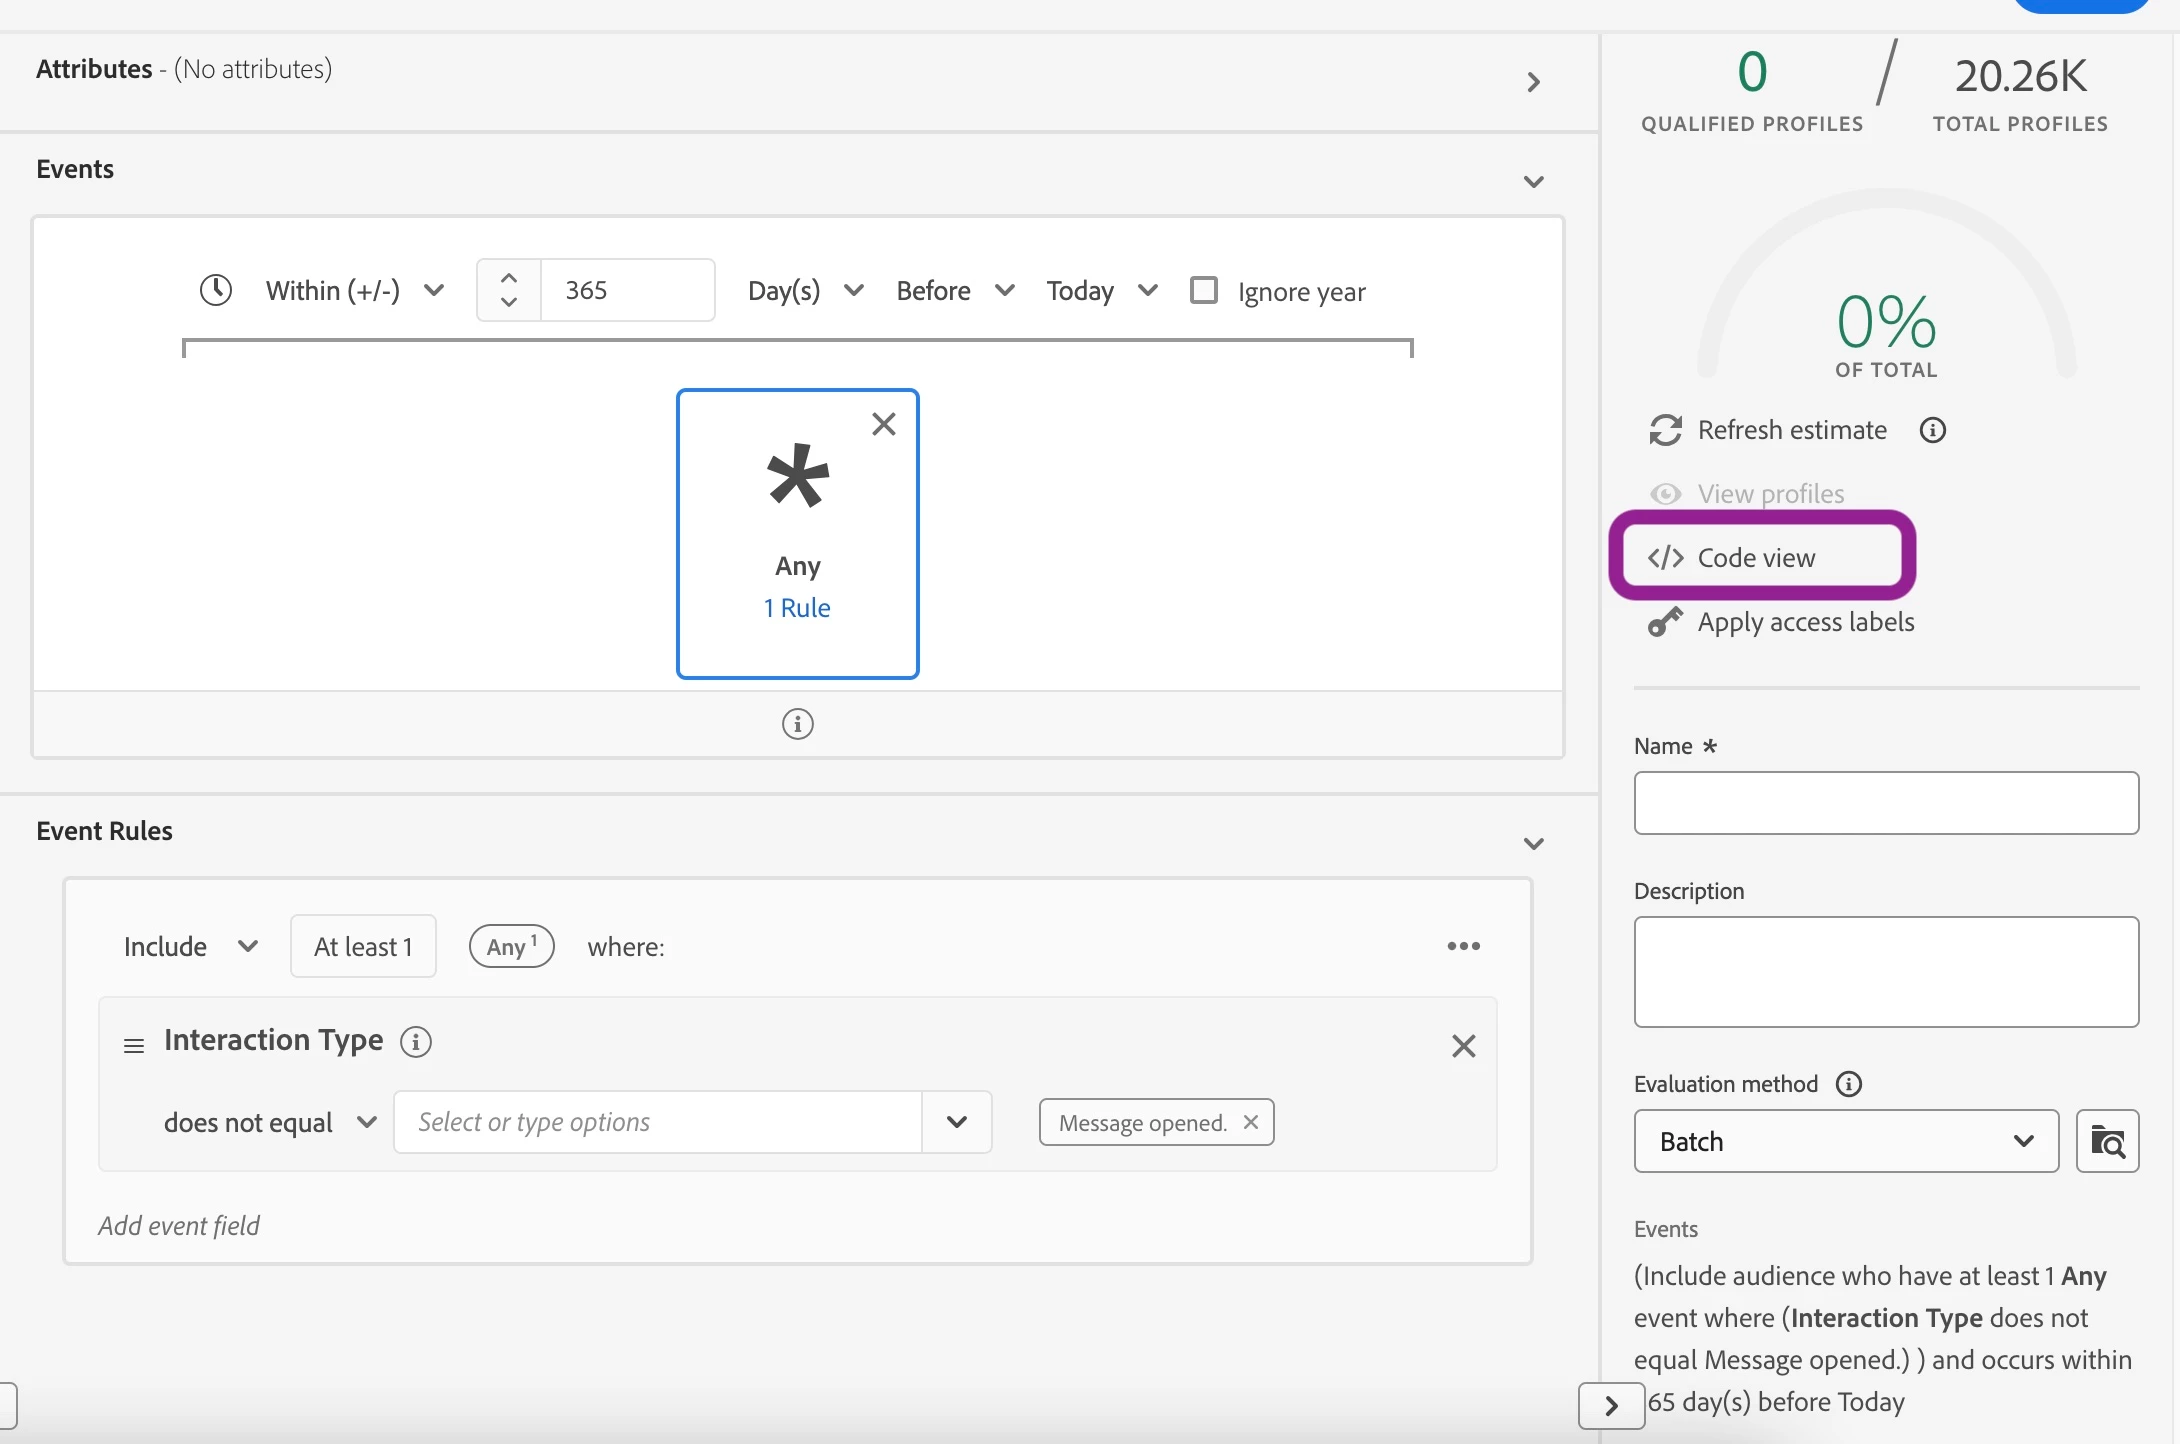Click the Refresh estimate icon

(1665, 430)
